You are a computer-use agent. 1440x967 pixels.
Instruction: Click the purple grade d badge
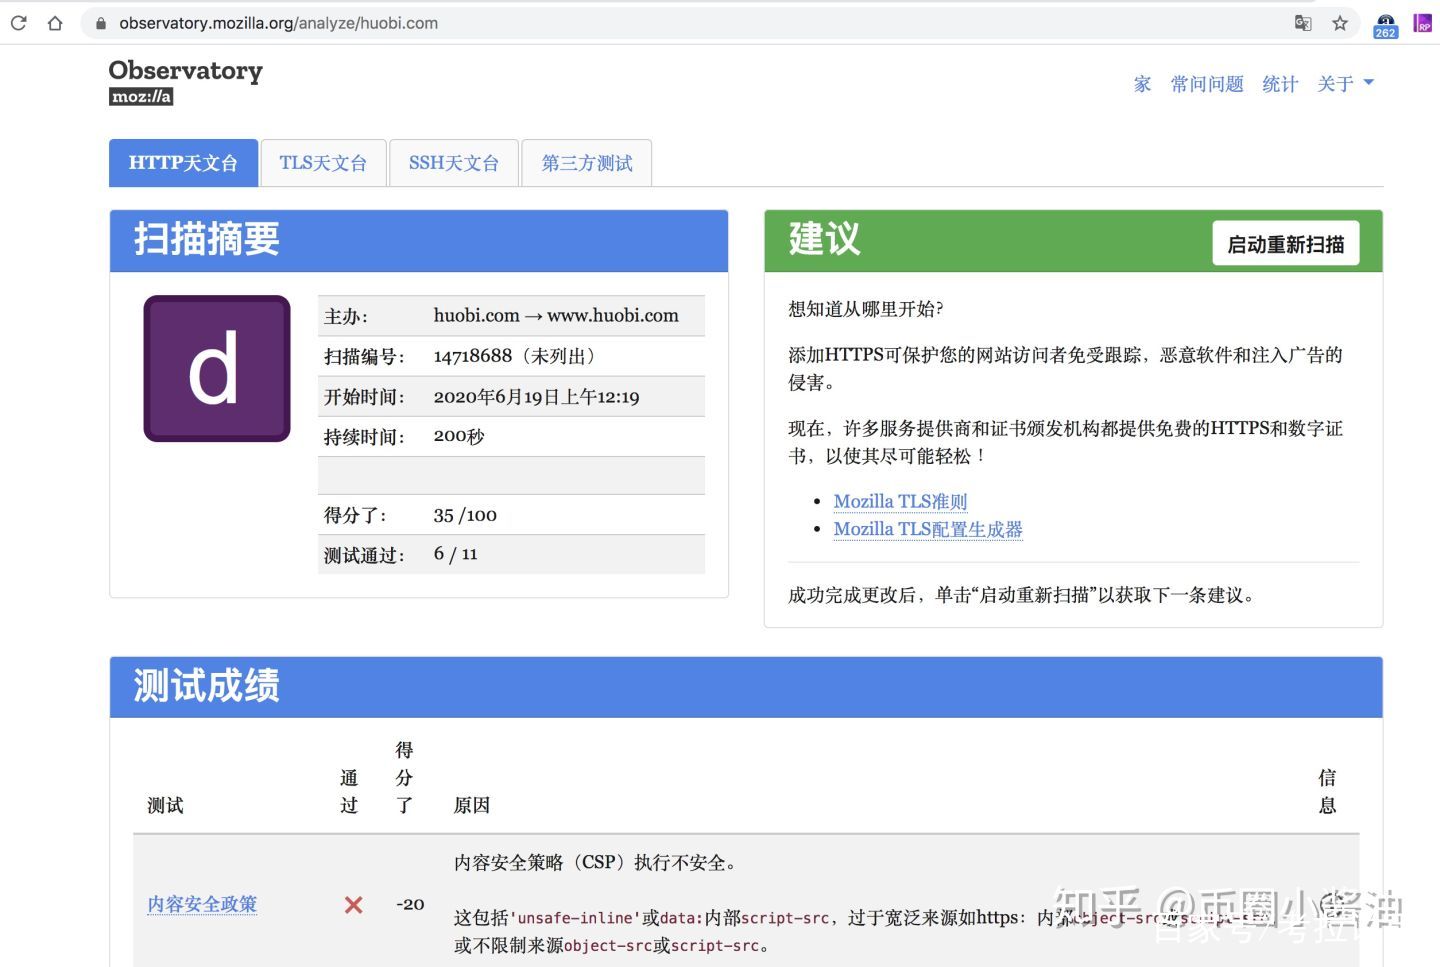click(x=217, y=368)
